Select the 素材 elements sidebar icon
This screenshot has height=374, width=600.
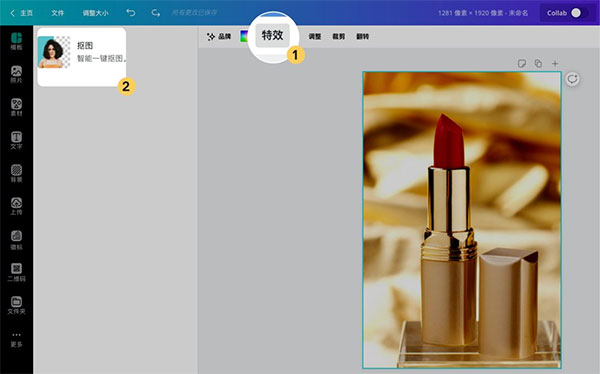point(16,107)
